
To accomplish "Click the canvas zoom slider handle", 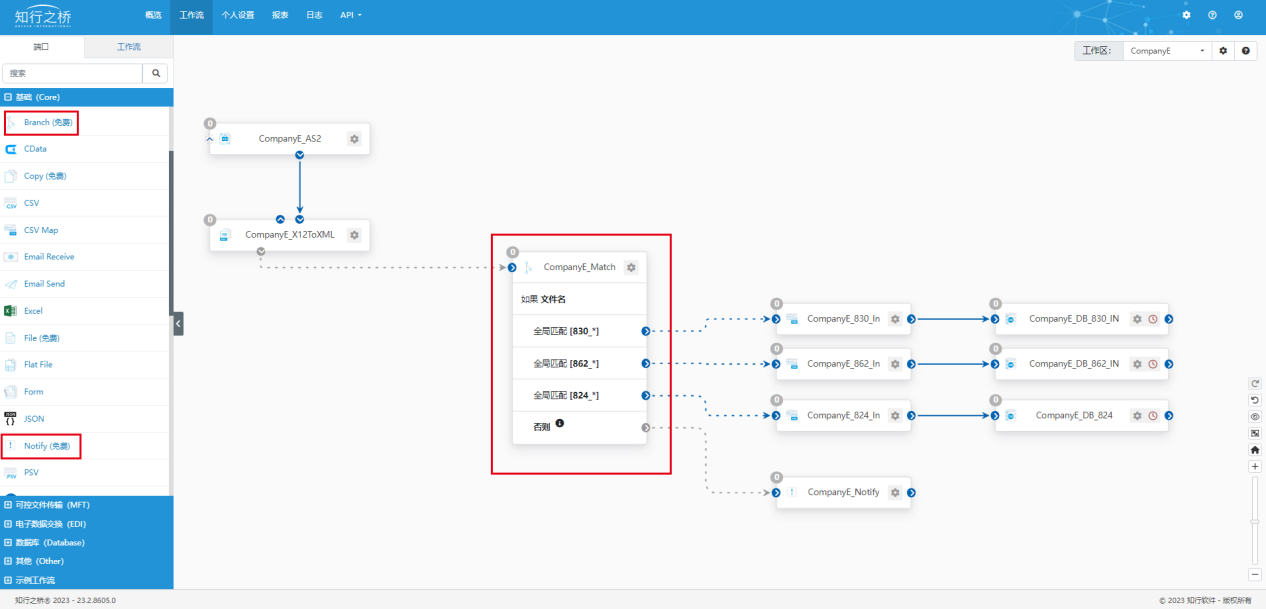I will [x=1255, y=521].
